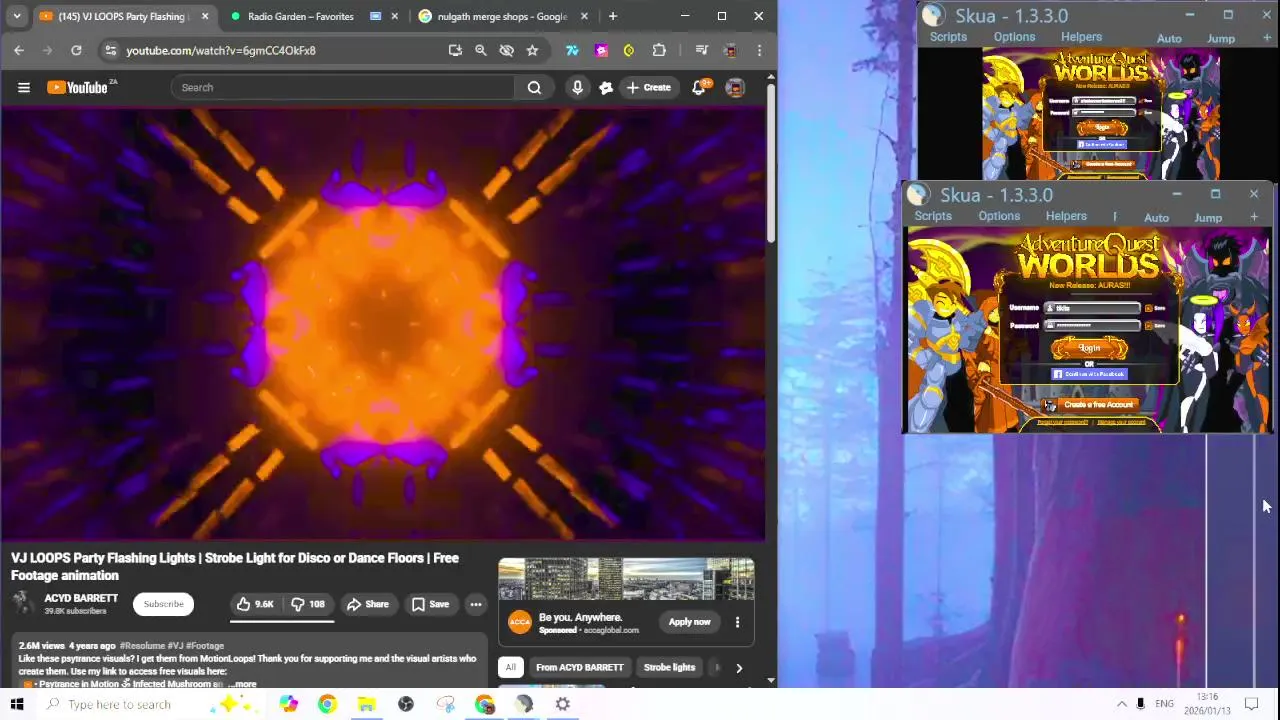Bookmark this page with the star icon
The width and height of the screenshot is (1280, 720).
pyautogui.click(x=532, y=50)
